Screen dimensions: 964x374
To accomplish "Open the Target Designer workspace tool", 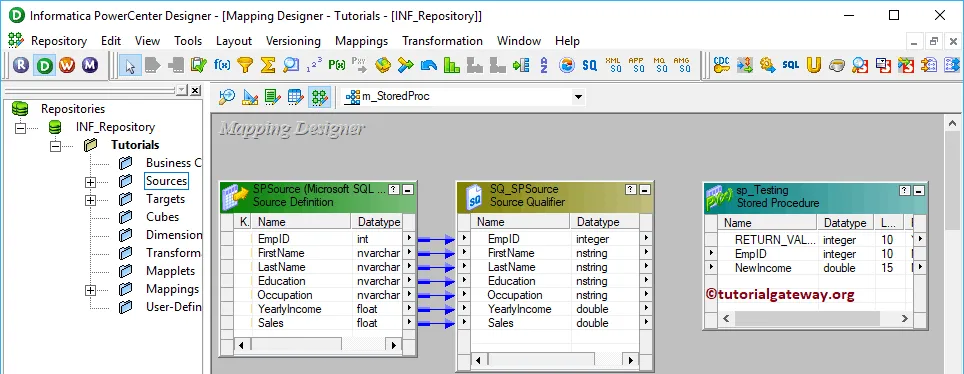I will click(x=250, y=97).
